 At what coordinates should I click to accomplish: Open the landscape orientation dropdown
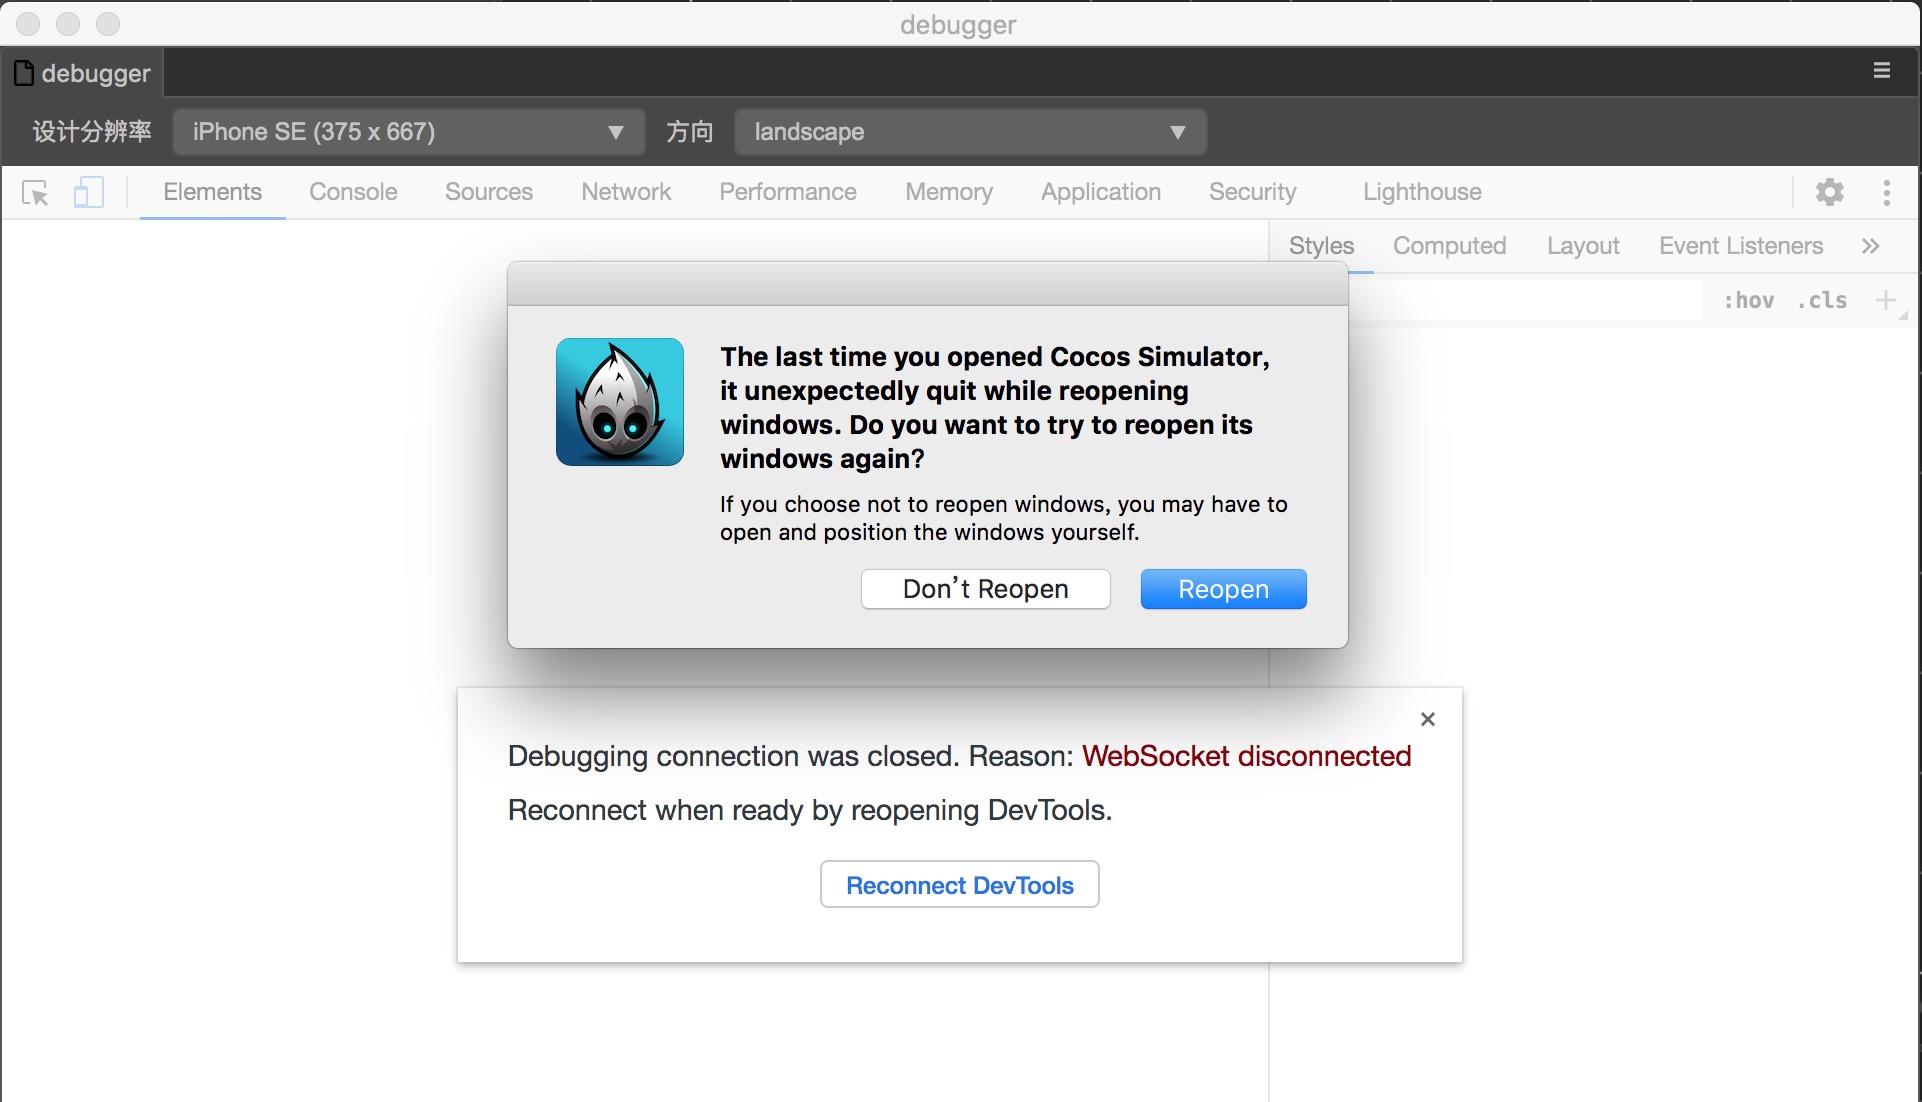click(969, 132)
